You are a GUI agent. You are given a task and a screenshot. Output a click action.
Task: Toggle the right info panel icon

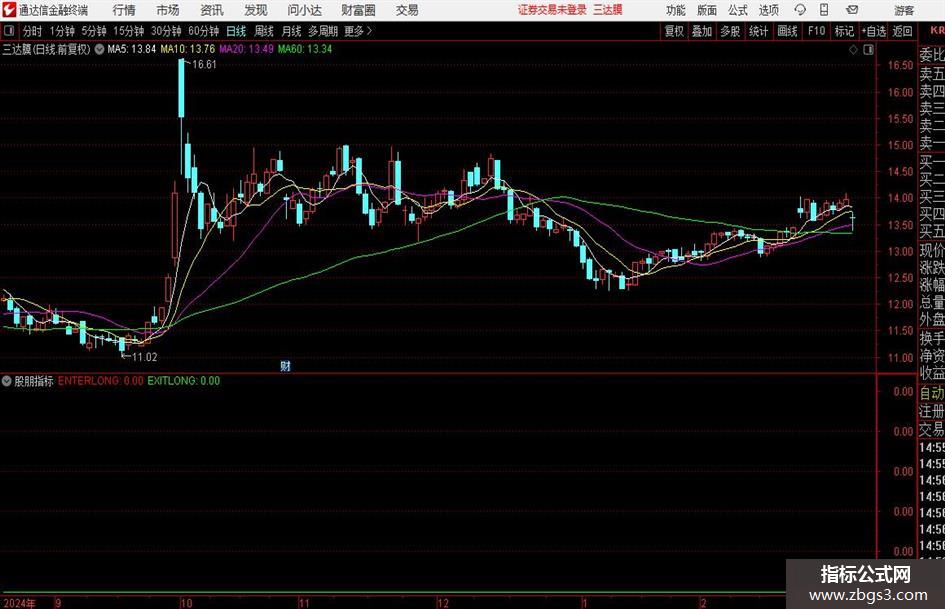tap(868, 50)
